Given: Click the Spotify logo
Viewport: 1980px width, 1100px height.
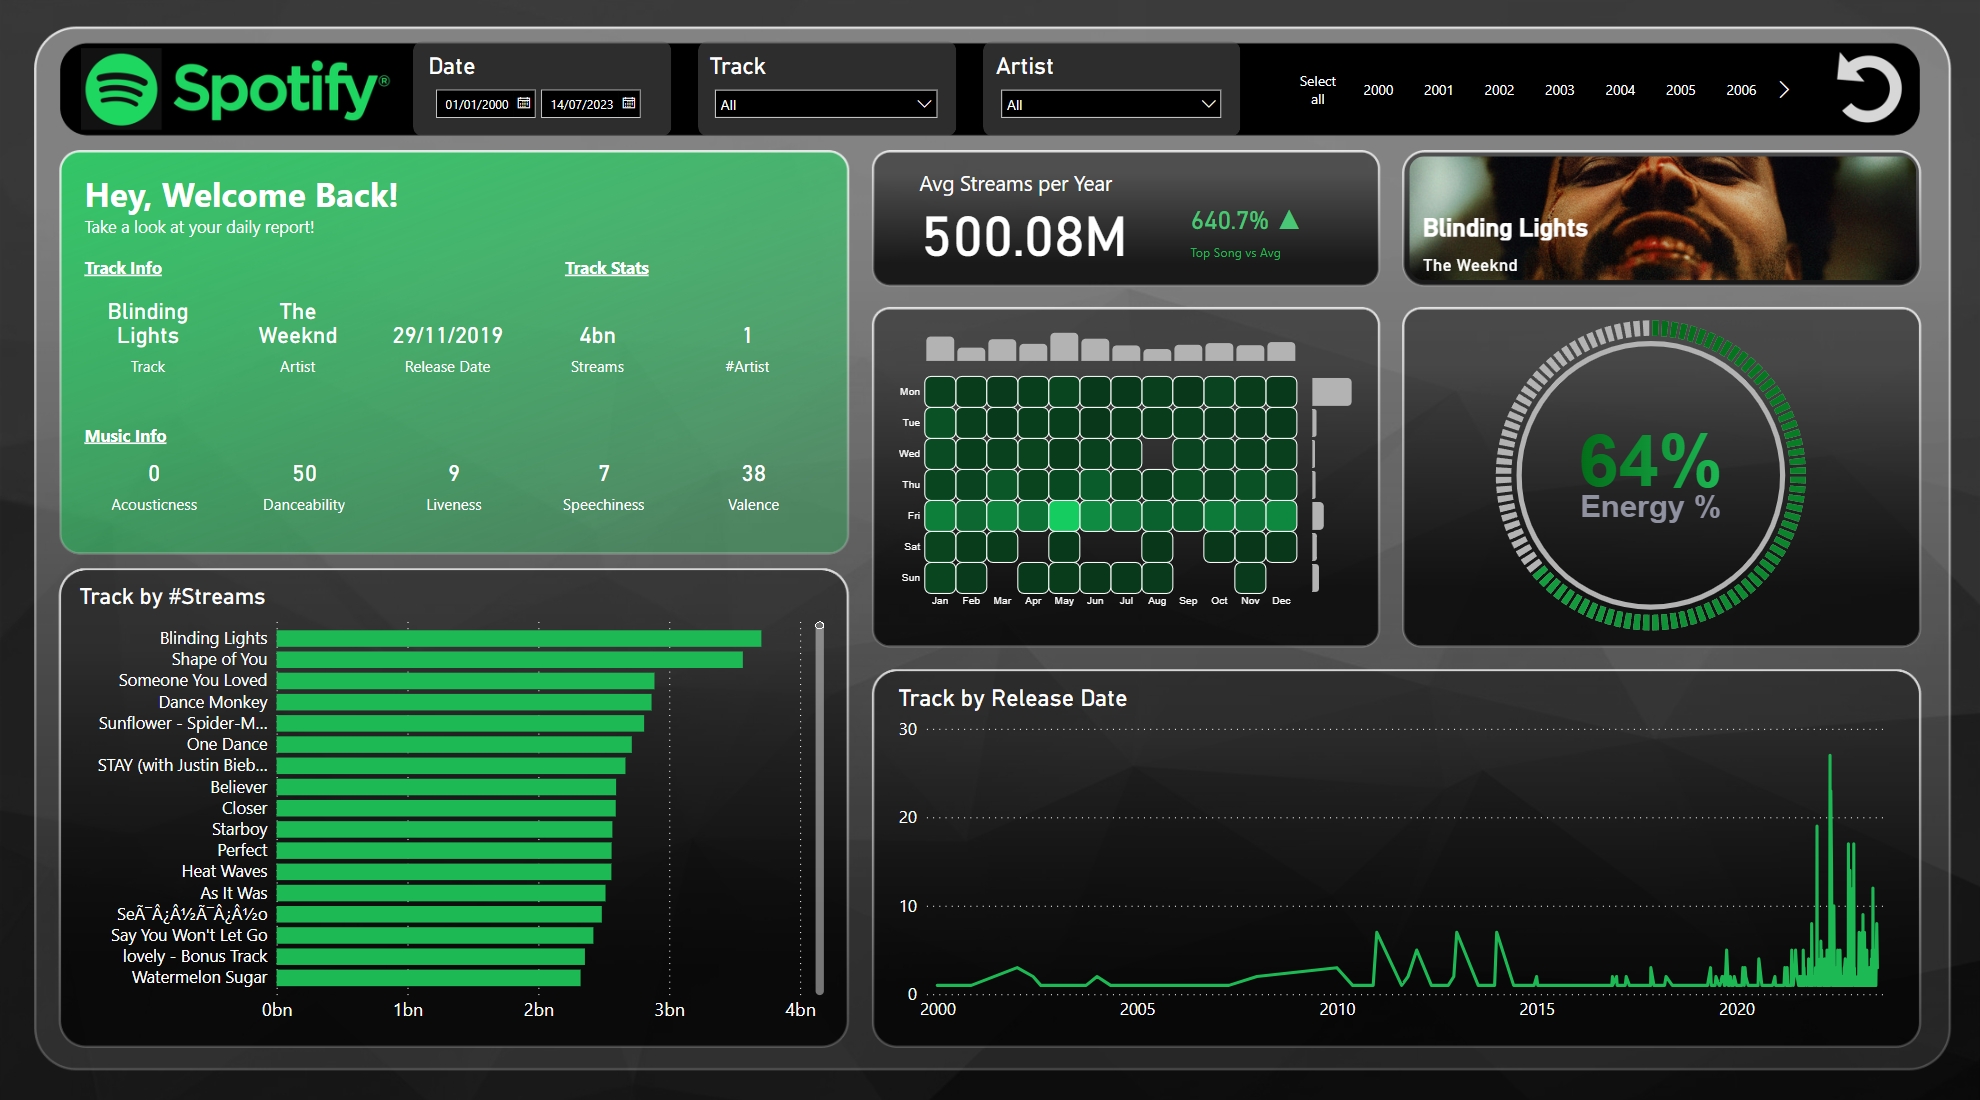Looking at the screenshot, I should click(235, 89).
